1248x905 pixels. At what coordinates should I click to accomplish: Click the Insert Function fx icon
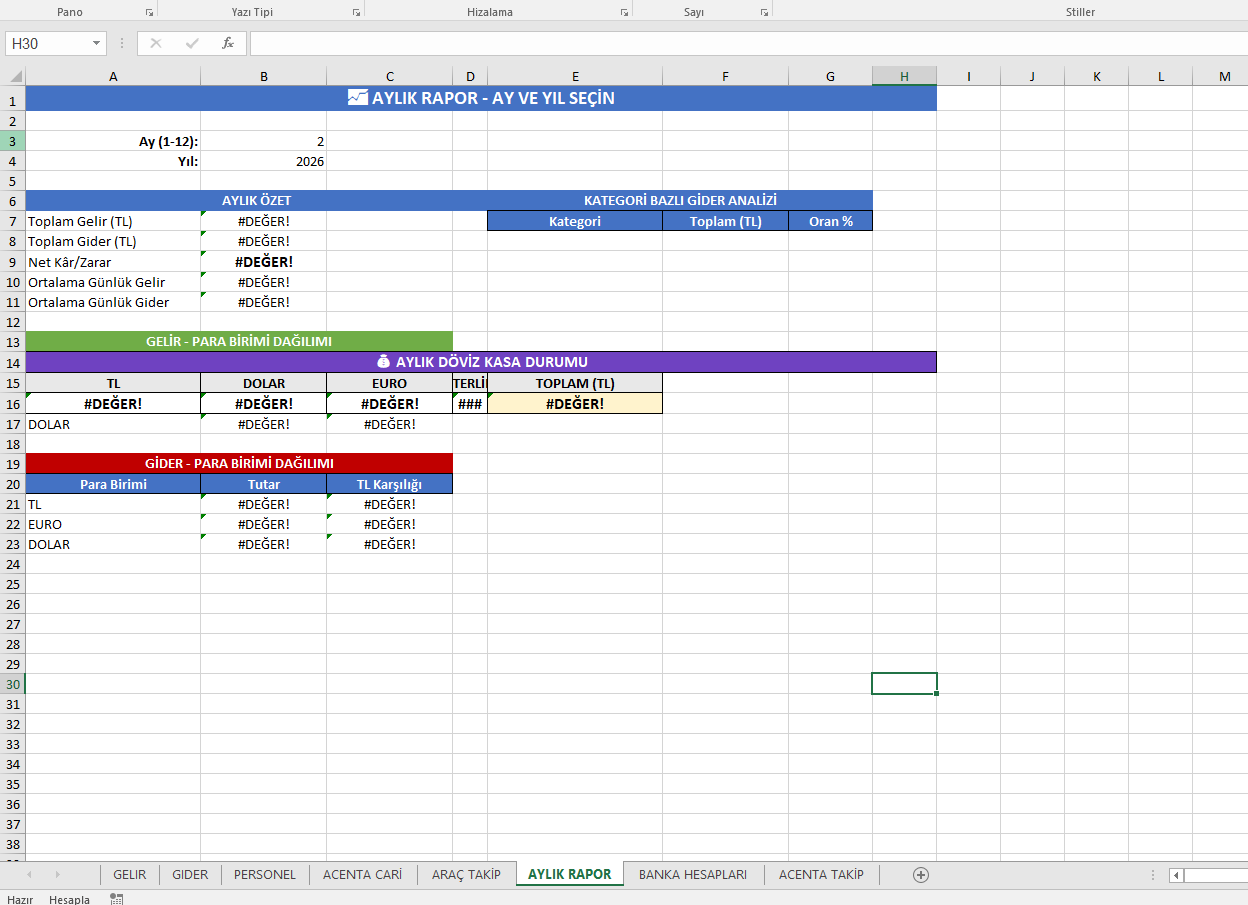(x=228, y=43)
